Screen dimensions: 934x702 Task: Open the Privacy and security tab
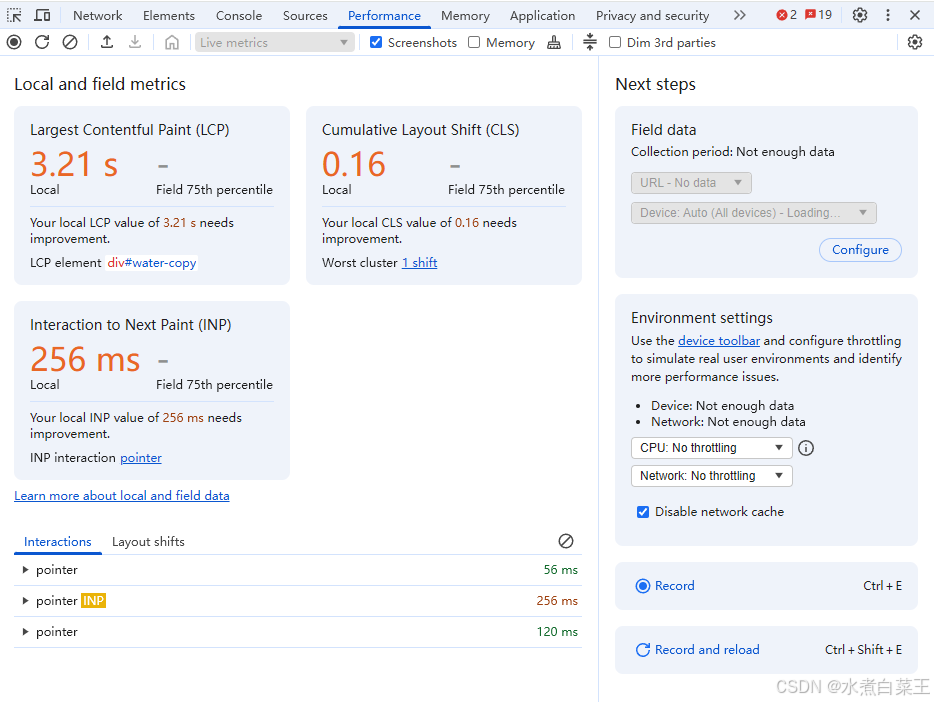tap(652, 15)
